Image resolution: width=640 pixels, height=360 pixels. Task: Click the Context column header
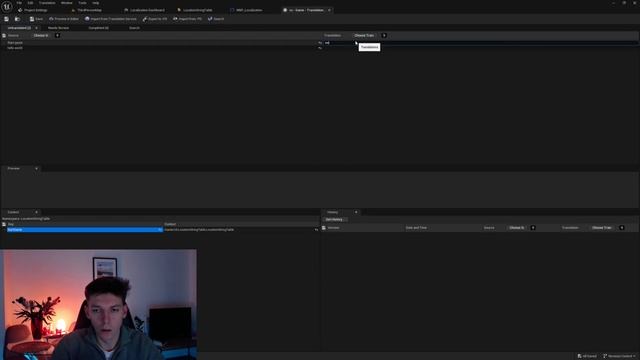coord(170,224)
